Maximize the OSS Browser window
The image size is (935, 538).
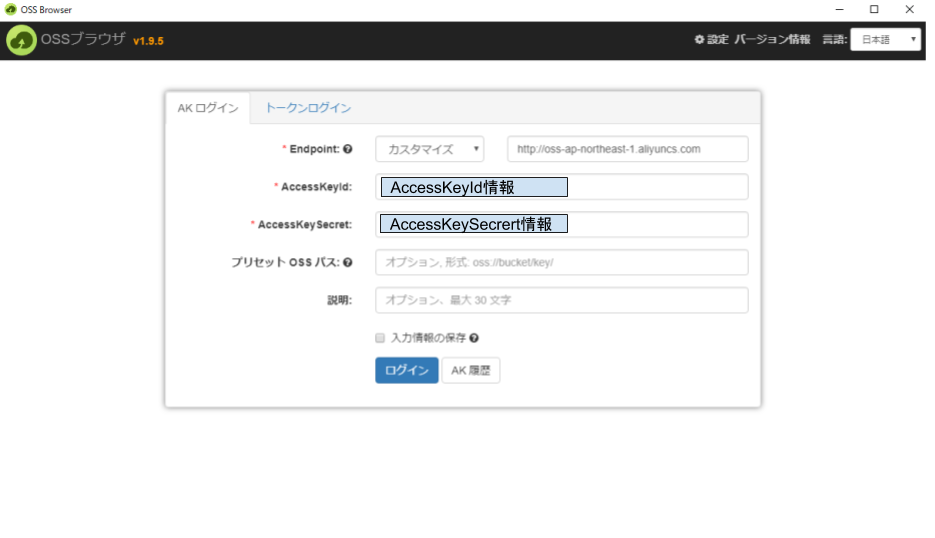pyautogui.click(x=874, y=10)
